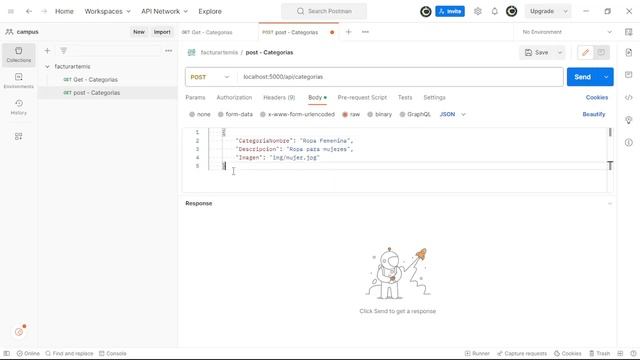Click the Send button
Screen dimensions: 640x360
pos(582,77)
